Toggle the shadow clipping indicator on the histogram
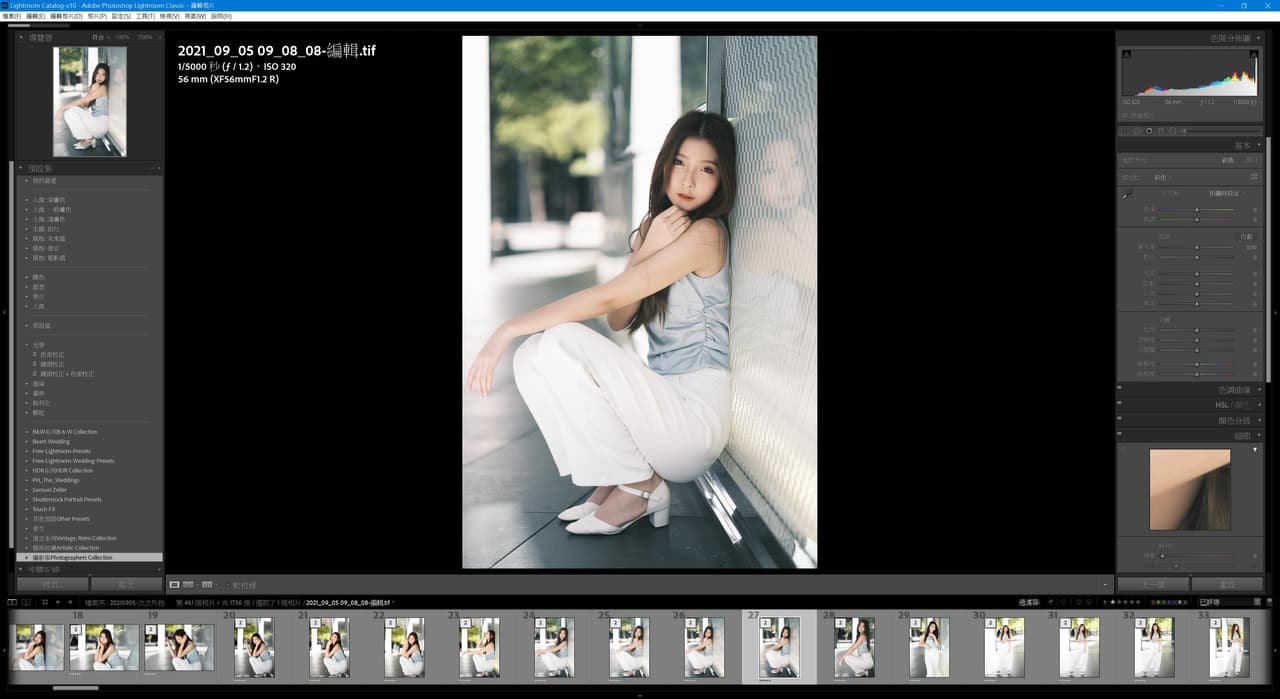The height and width of the screenshot is (699, 1280). [1125, 52]
